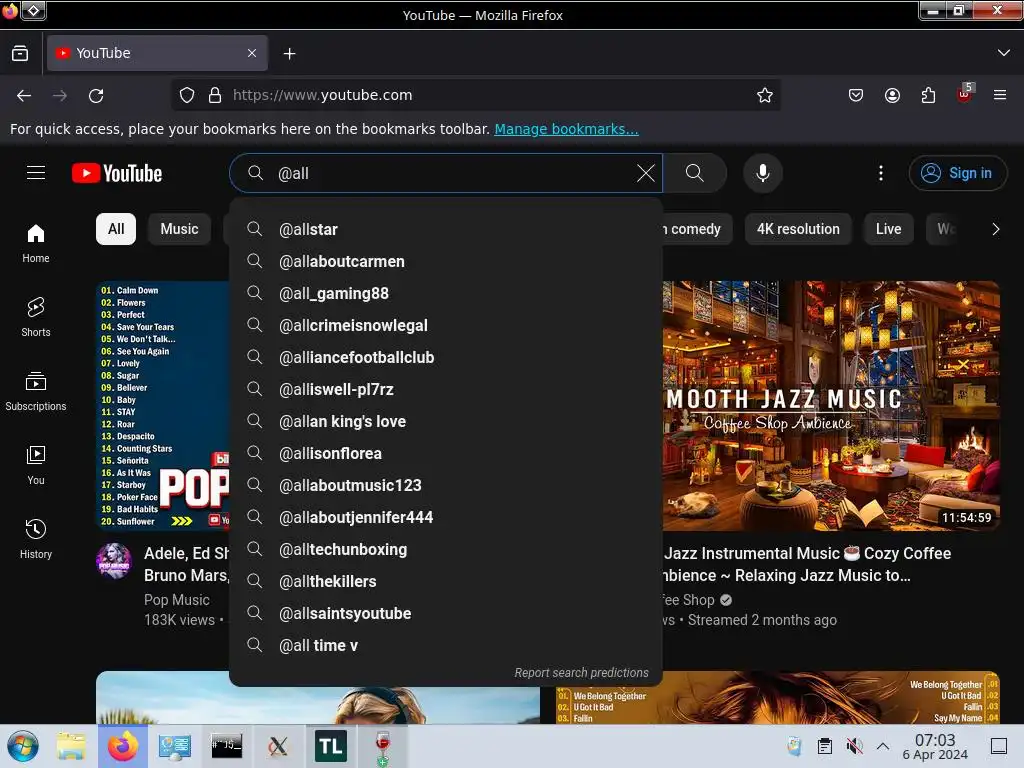This screenshot has height=768, width=1024.
Task: Choose suggestion @allsaintsyoutube
Action: click(446, 613)
